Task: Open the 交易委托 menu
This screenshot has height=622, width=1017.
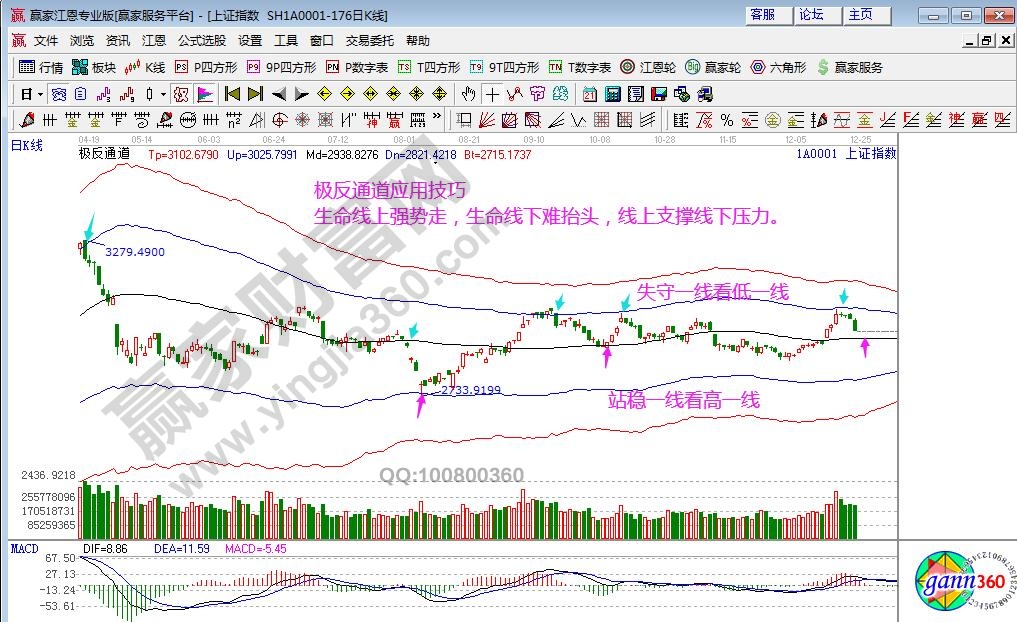Action: click(x=370, y=41)
